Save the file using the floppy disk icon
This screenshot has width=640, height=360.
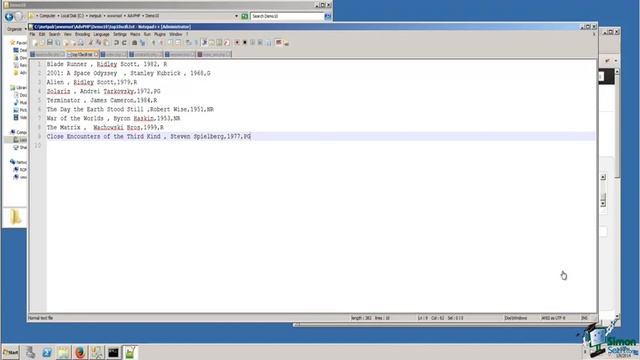tap(50, 42)
